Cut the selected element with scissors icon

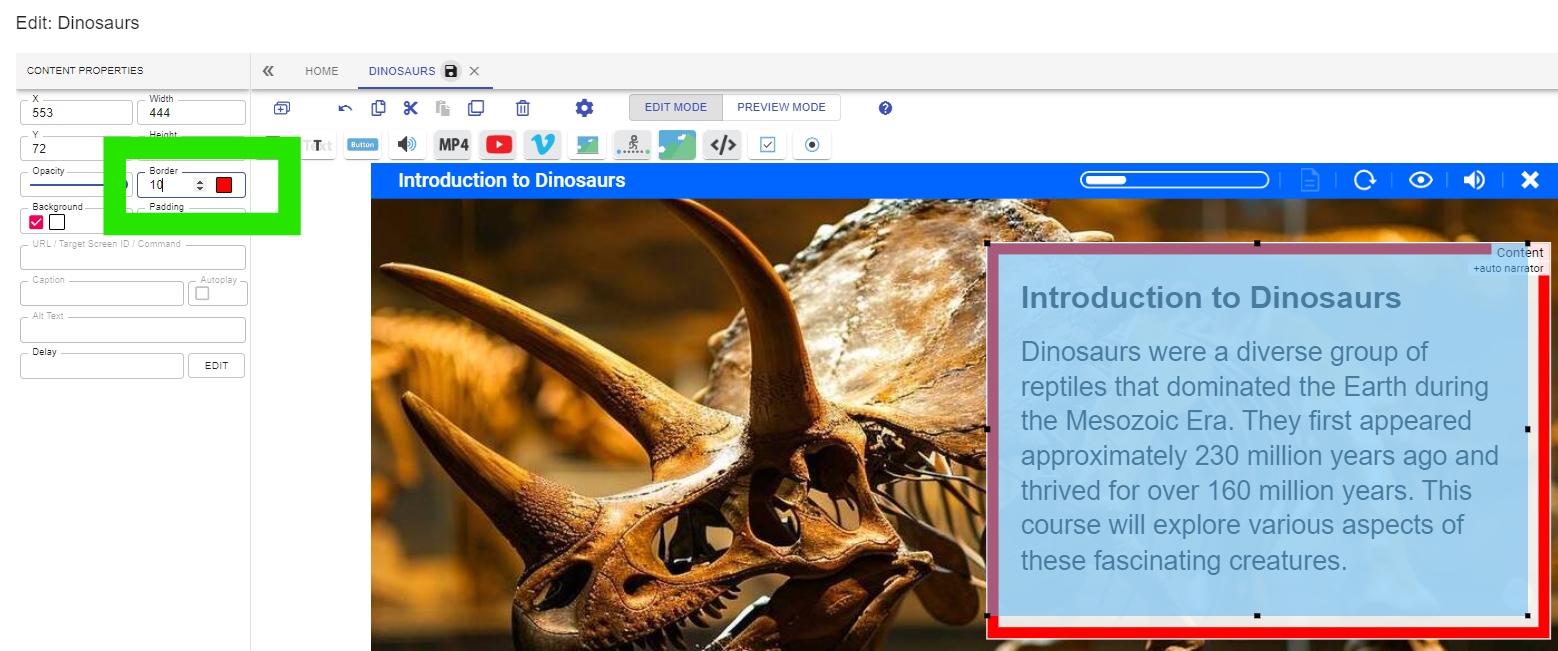tap(410, 108)
